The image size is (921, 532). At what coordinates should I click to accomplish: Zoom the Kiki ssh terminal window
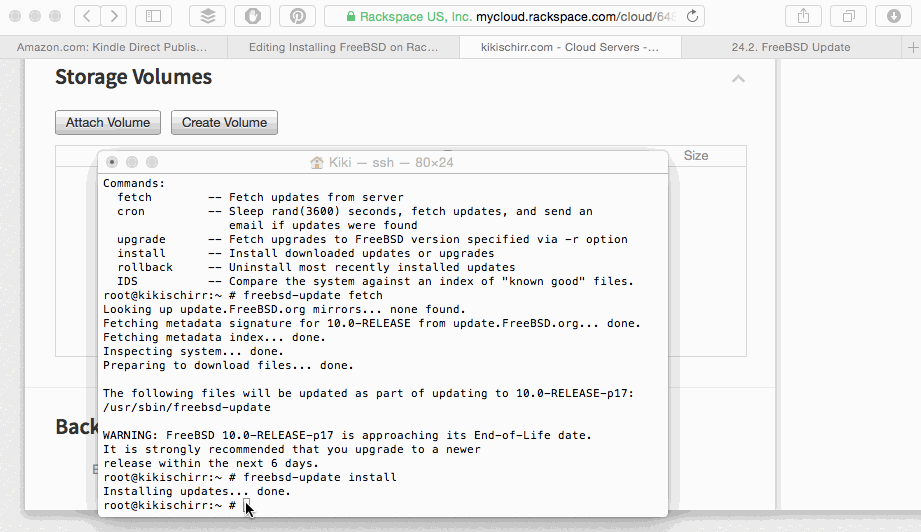pyautogui.click(x=152, y=162)
